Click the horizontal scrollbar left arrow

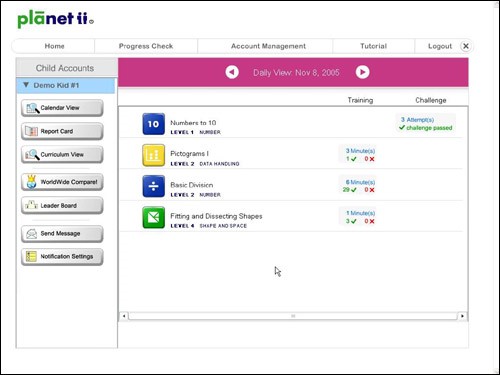click(x=124, y=316)
